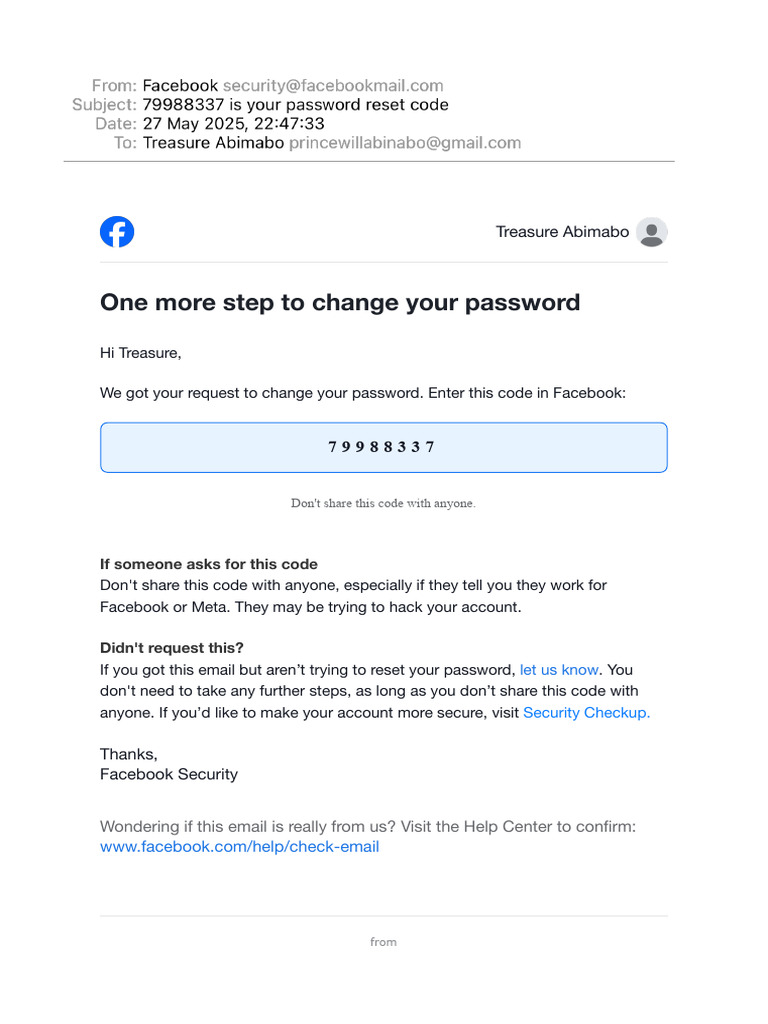Click the Treasure Abimabo name beside the avatar

click(x=562, y=232)
